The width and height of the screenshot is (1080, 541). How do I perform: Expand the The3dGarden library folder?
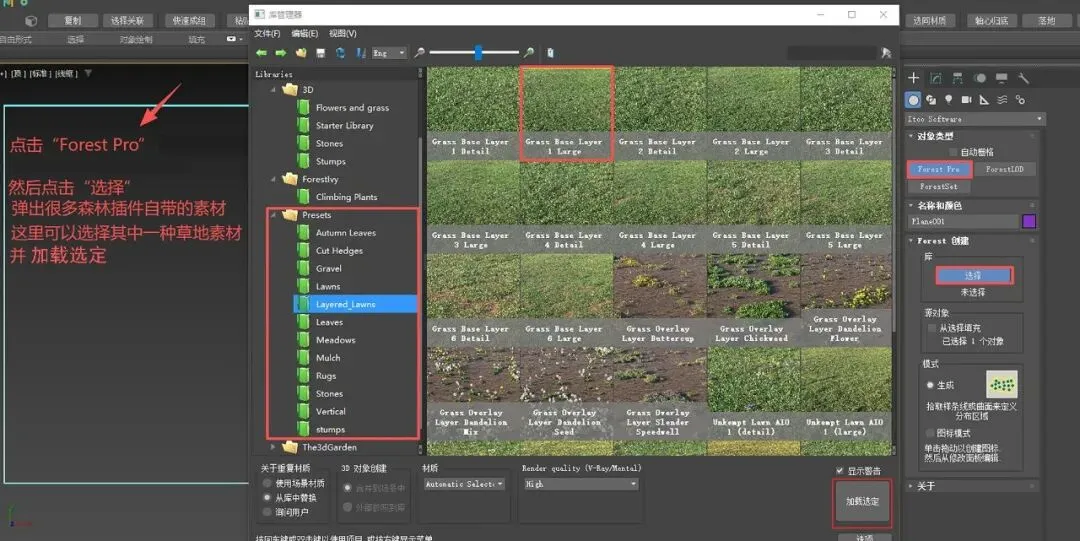coord(273,447)
